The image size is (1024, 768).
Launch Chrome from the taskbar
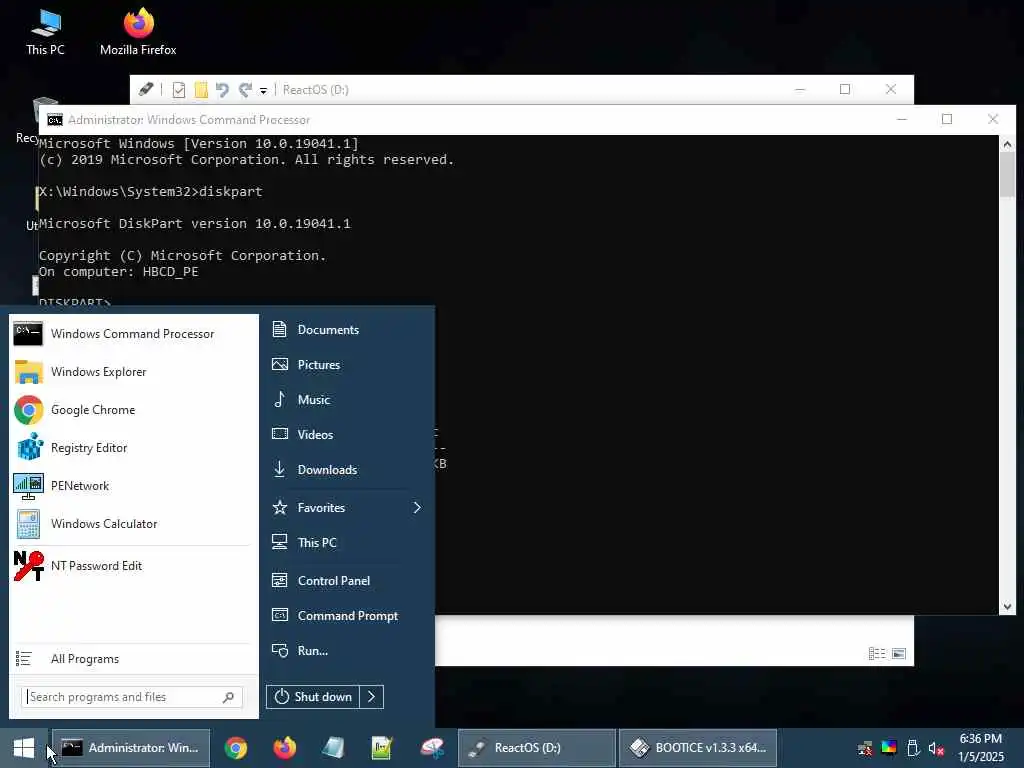tap(236, 748)
